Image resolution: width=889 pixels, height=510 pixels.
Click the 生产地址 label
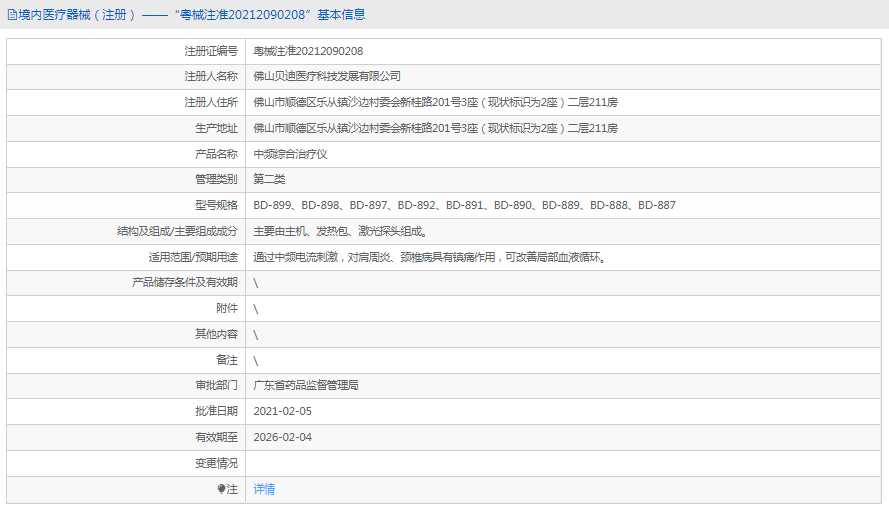tap(217, 128)
